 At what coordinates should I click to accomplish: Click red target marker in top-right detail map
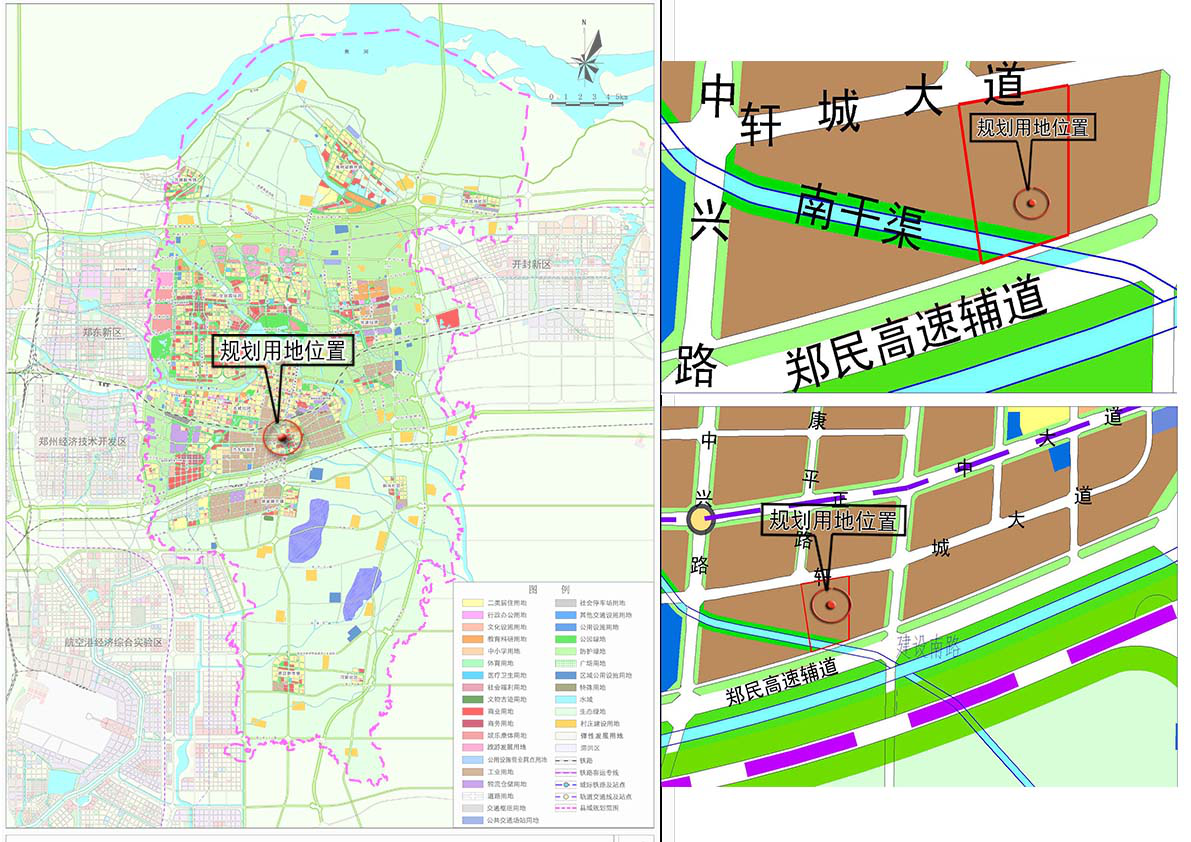point(1029,203)
